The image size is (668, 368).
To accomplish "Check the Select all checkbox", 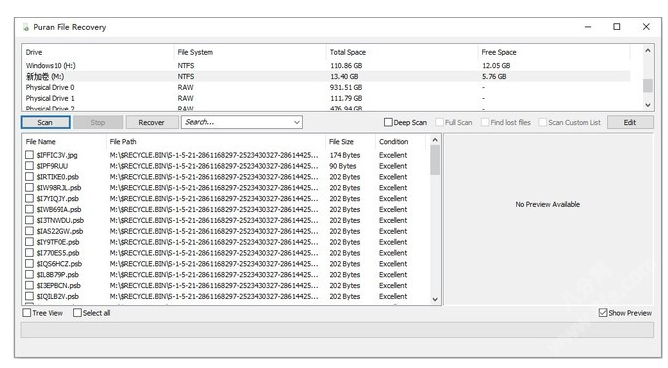I will tap(77, 313).
